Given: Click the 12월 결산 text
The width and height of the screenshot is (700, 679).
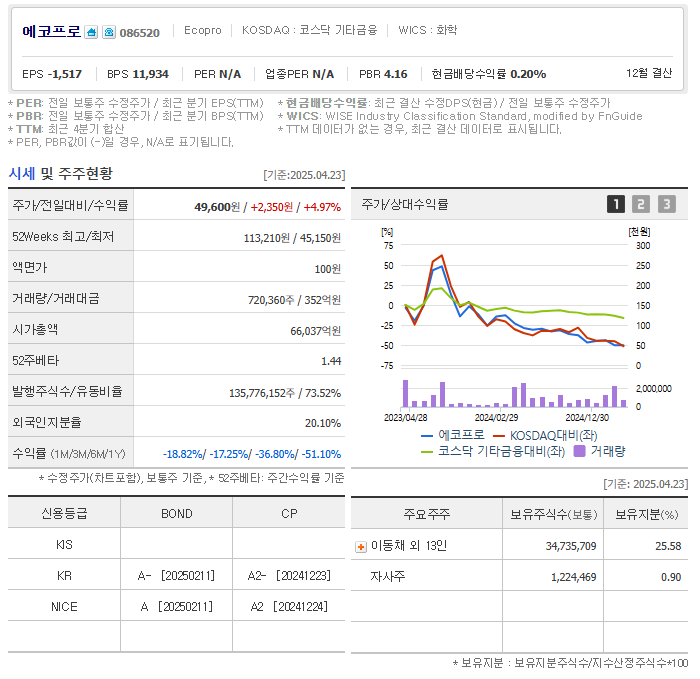Looking at the screenshot, I should point(649,73).
